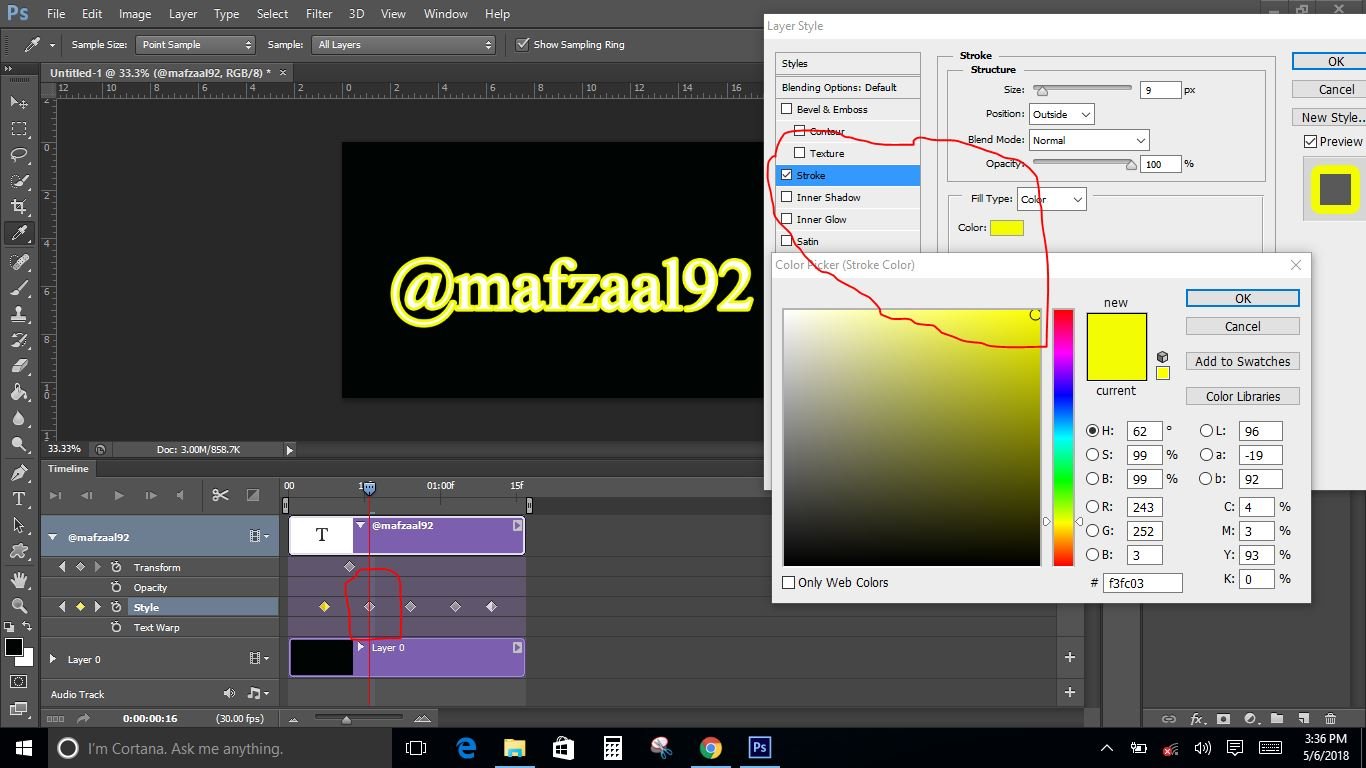The height and width of the screenshot is (768, 1366).
Task: Go to the first frame of the timeline
Action: tap(55, 495)
